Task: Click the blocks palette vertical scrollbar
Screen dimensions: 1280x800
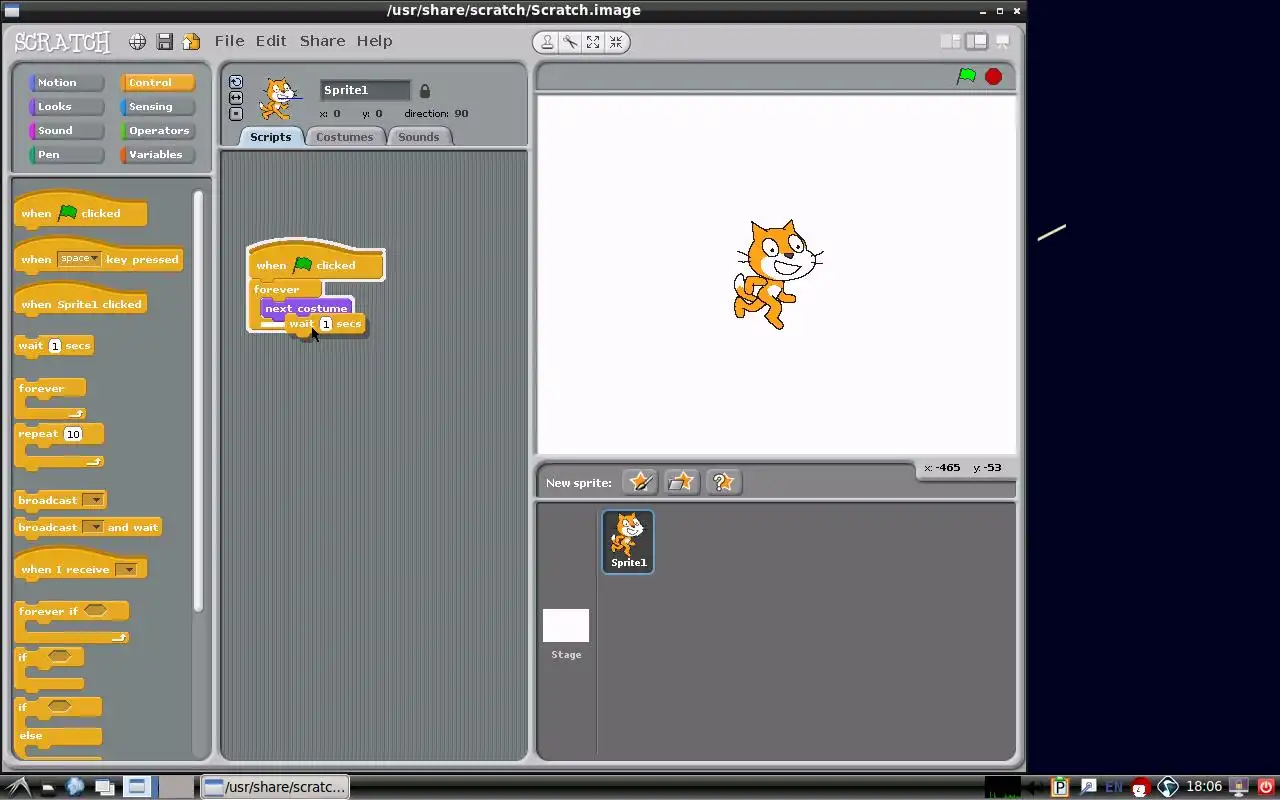Action: pyautogui.click(x=198, y=400)
